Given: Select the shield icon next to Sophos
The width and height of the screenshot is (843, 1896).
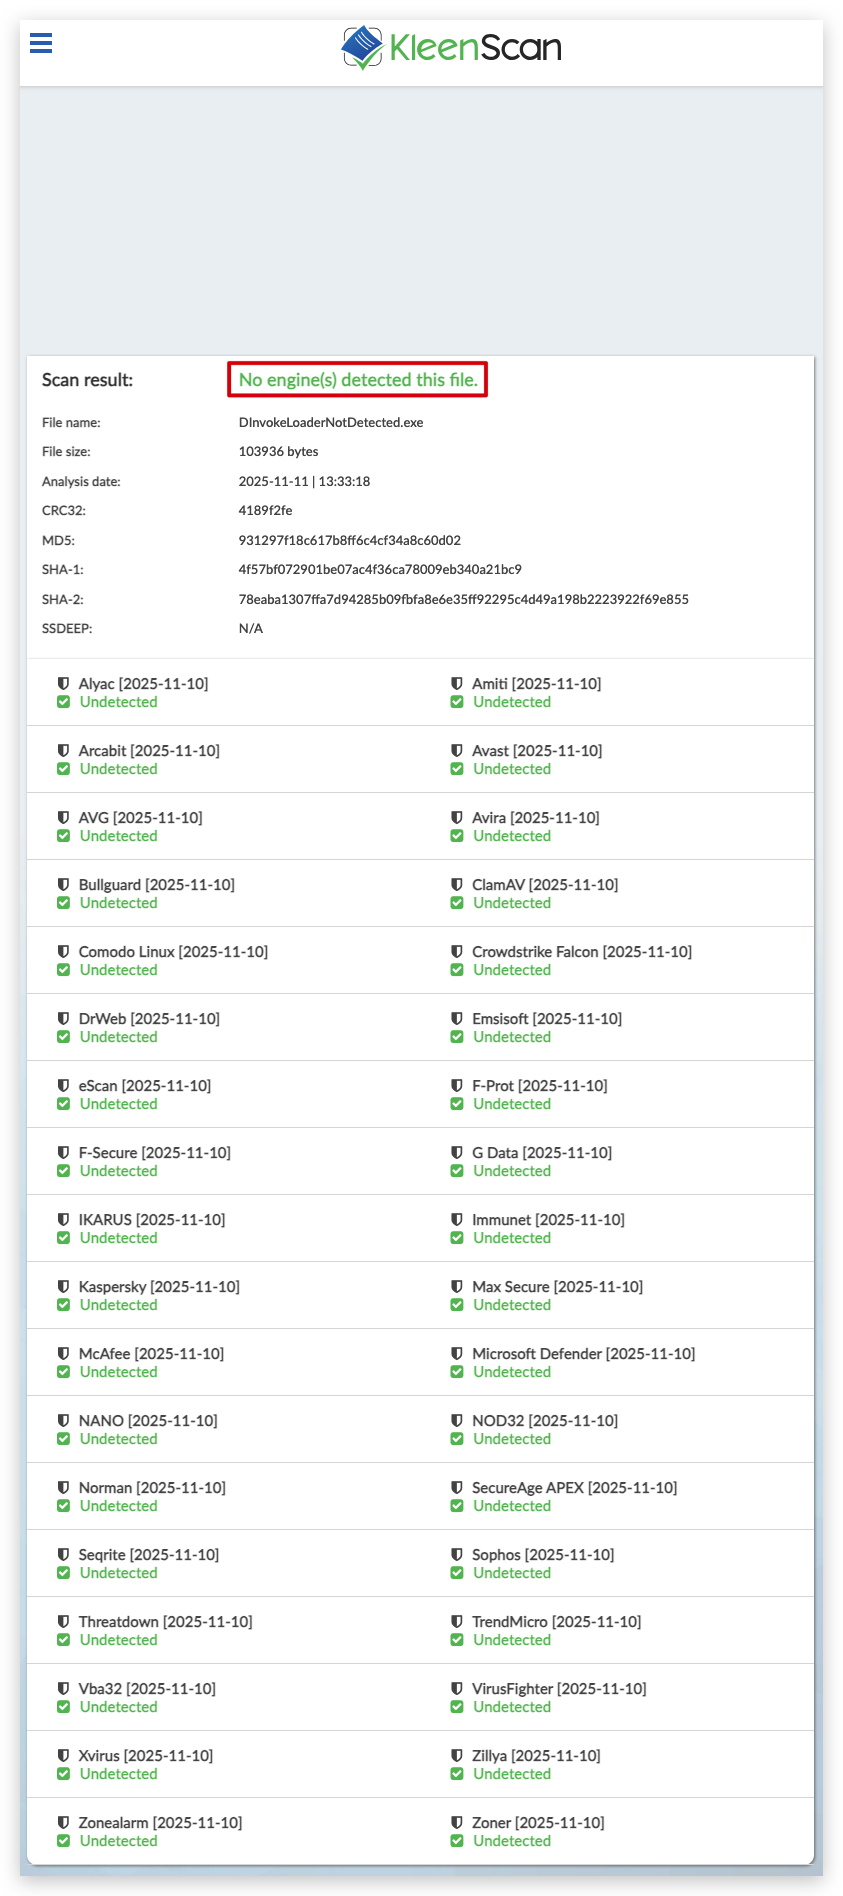Looking at the screenshot, I should click(x=457, y=1555).
